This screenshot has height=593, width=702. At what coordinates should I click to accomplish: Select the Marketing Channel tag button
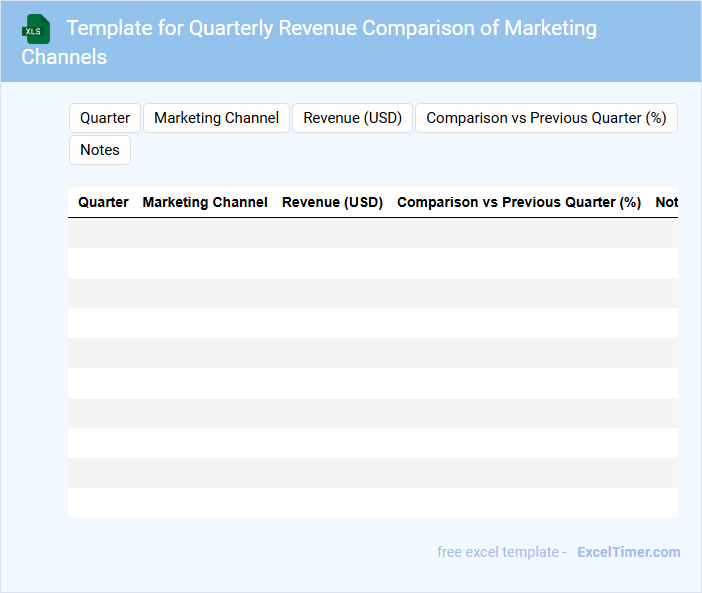(216, 118)
